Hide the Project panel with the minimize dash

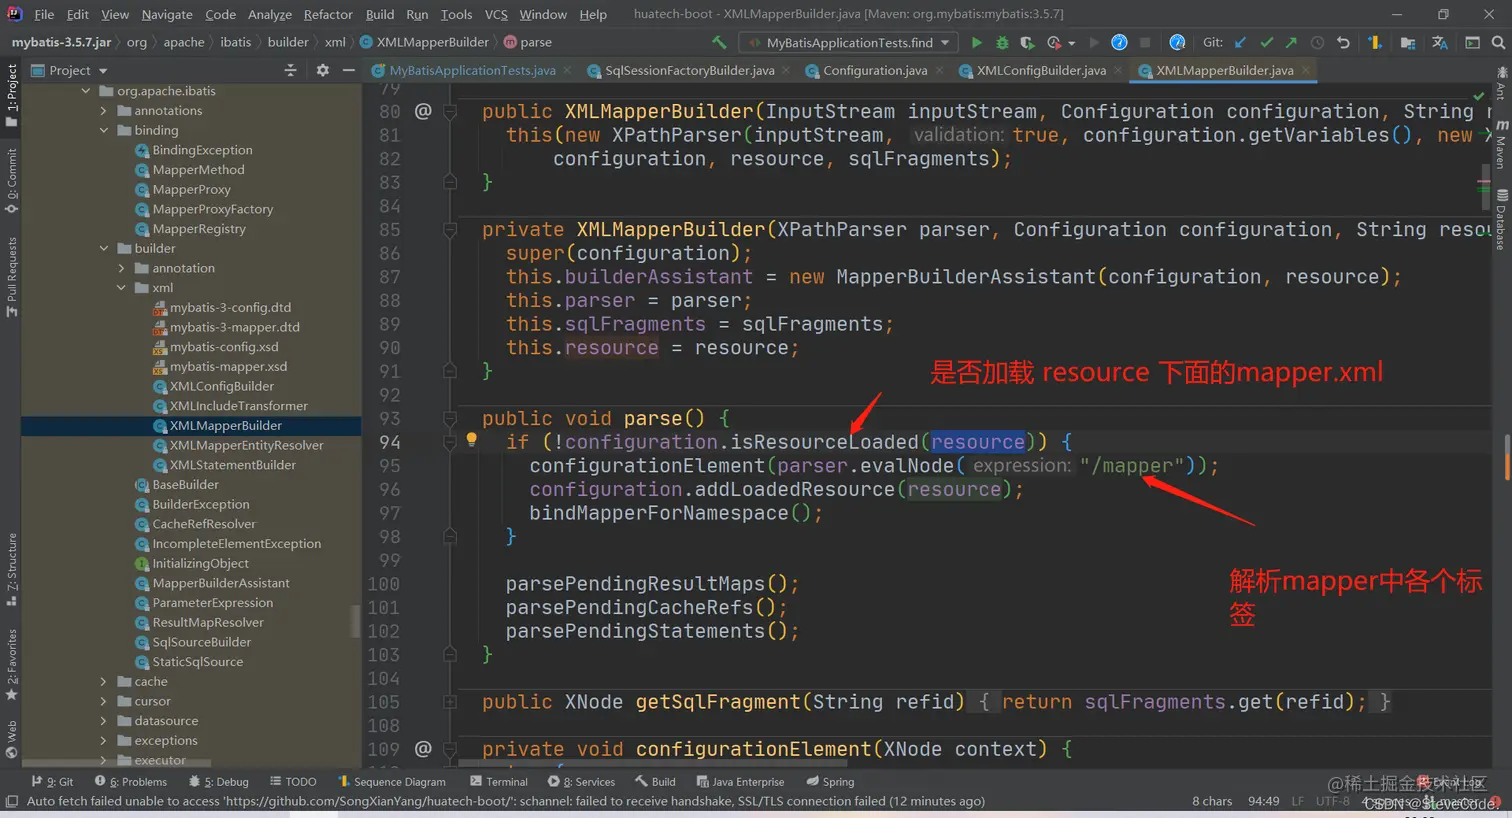click(x=348, y=70)
